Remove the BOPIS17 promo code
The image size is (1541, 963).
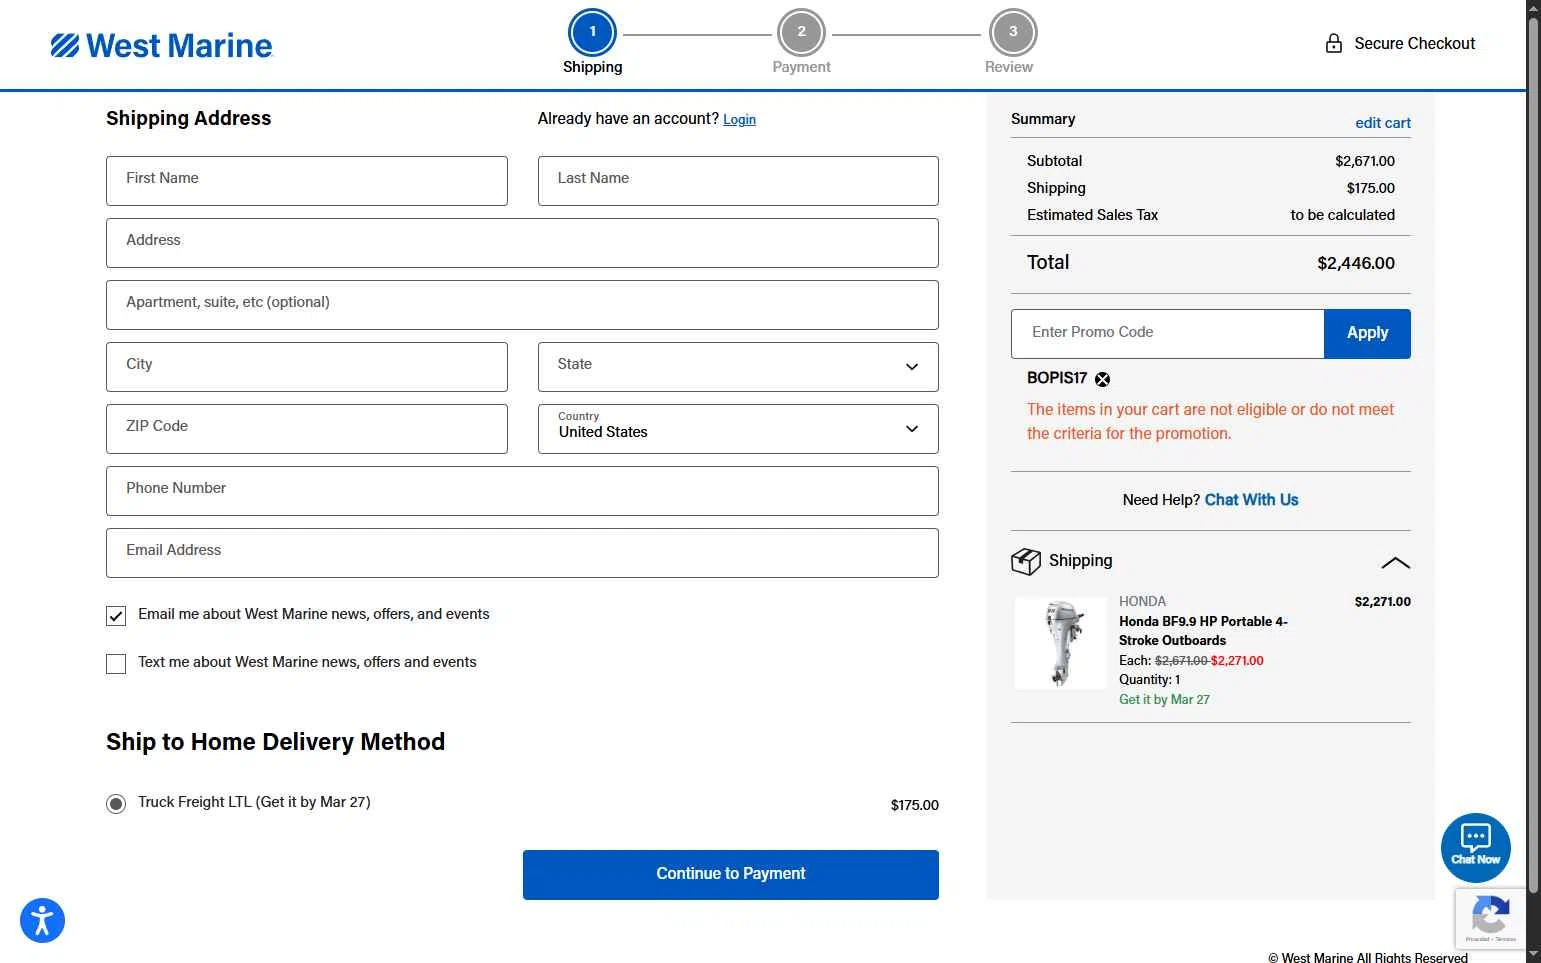(1102, 379)
